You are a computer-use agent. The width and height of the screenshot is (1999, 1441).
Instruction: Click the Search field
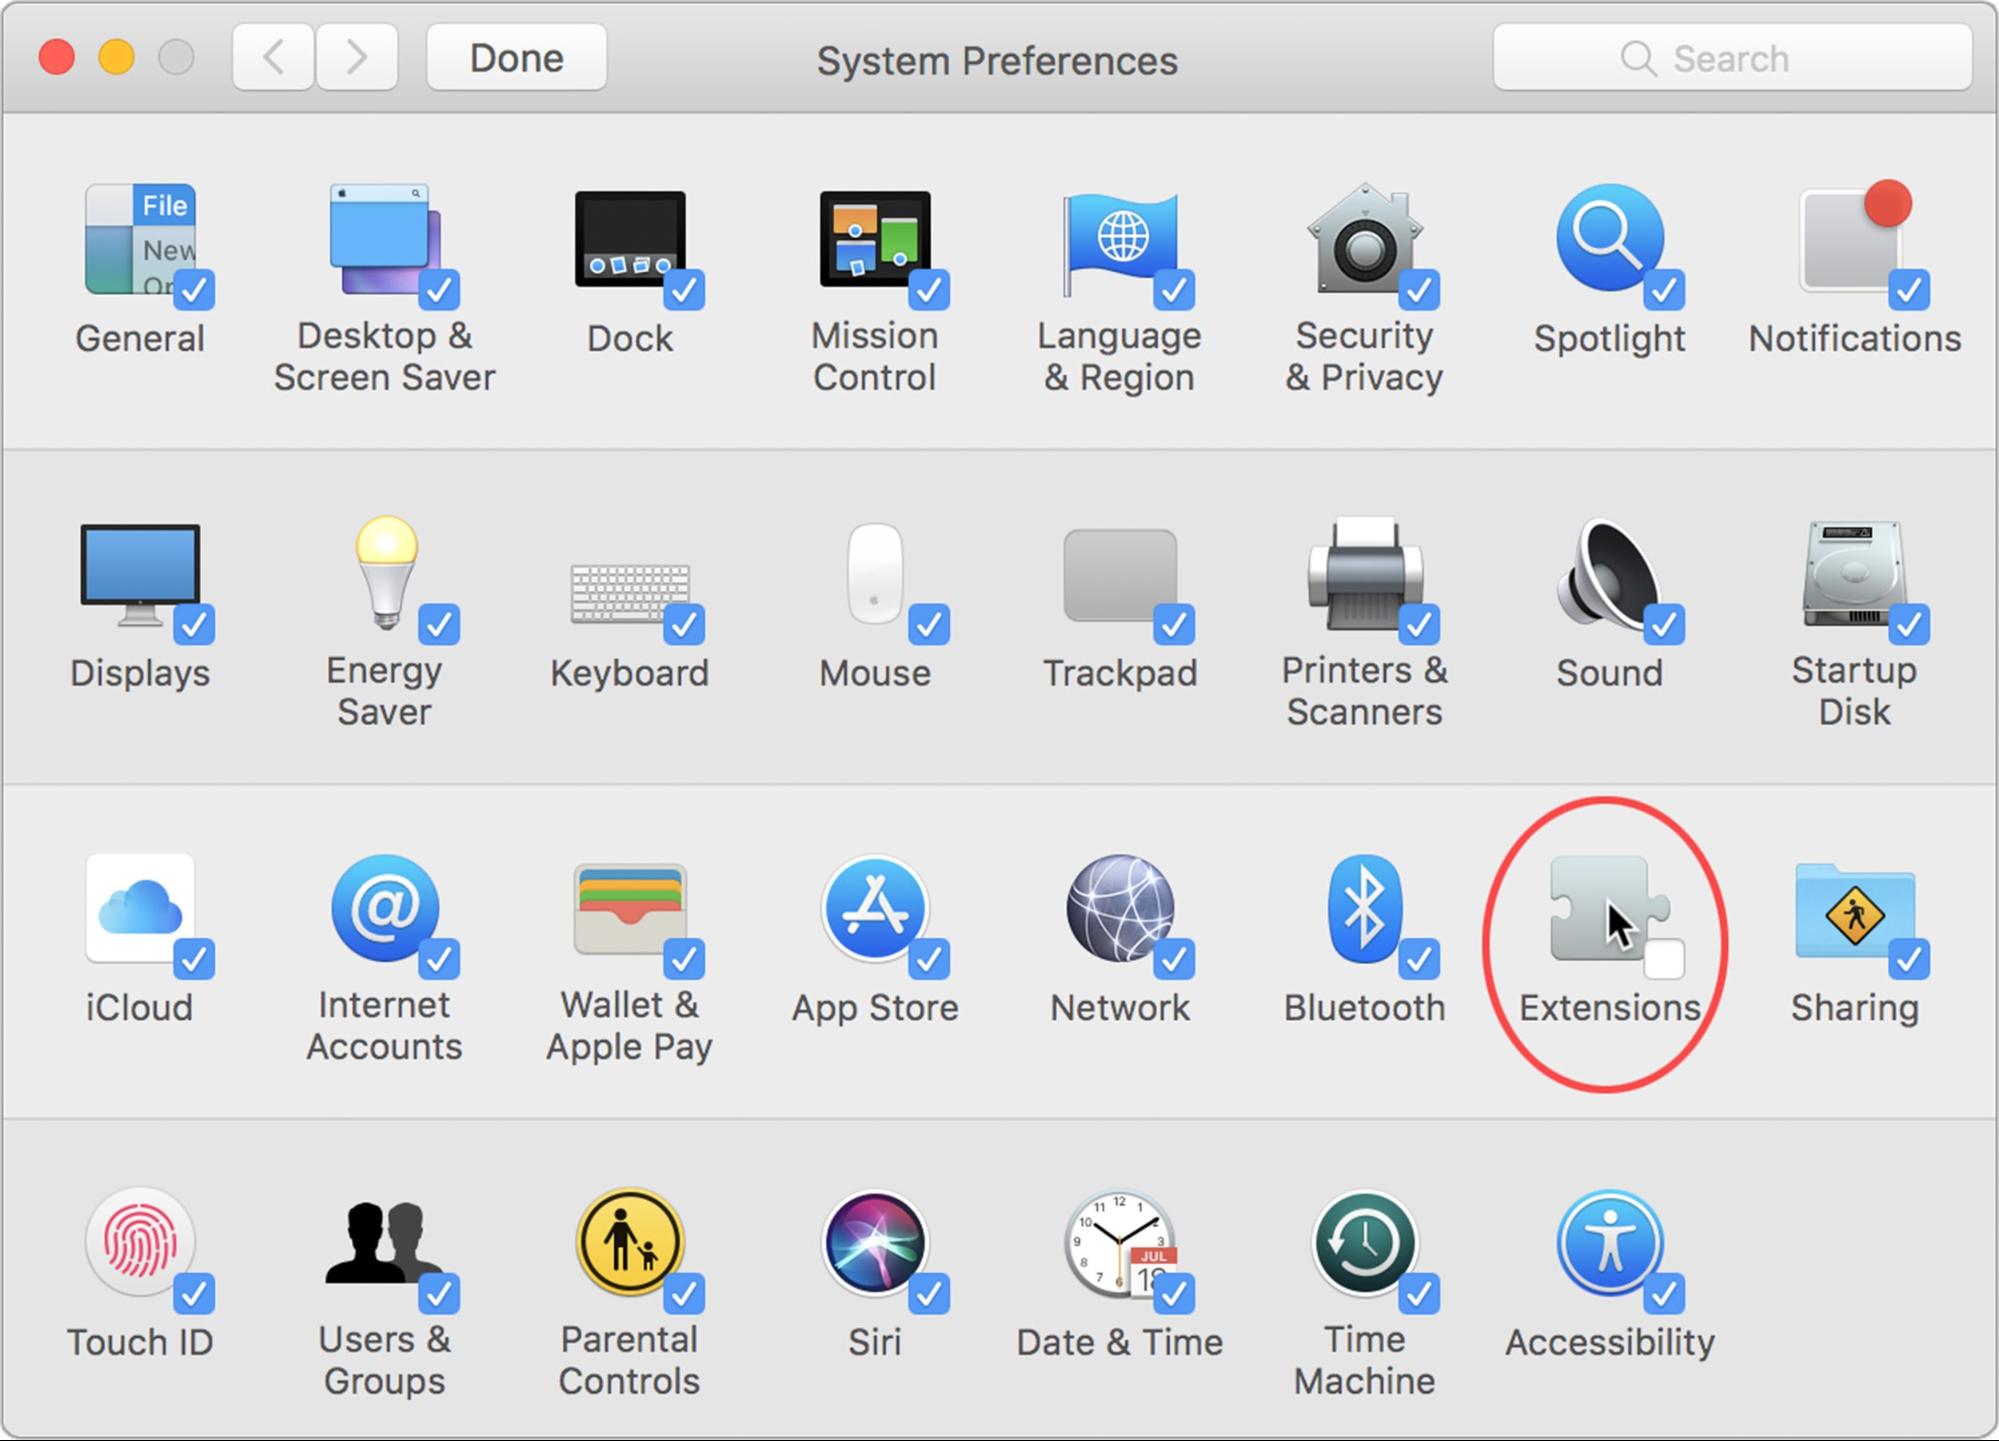coord(1731,58)
